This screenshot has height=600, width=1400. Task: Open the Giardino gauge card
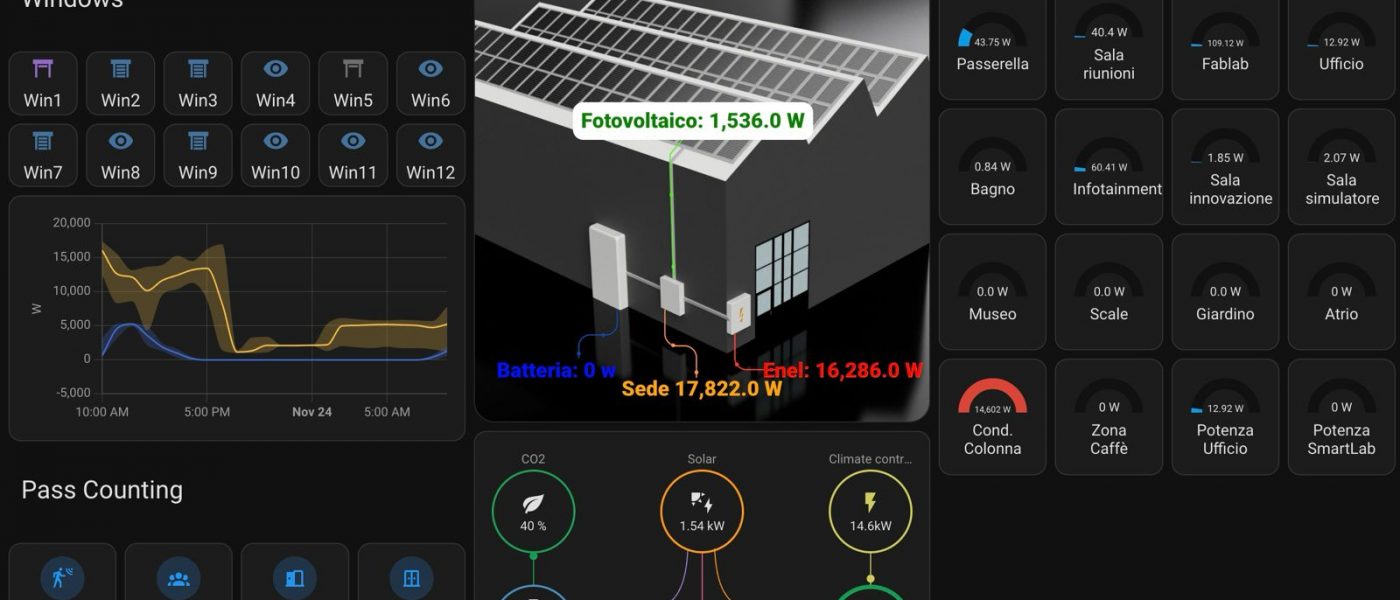pos(1225,292)
